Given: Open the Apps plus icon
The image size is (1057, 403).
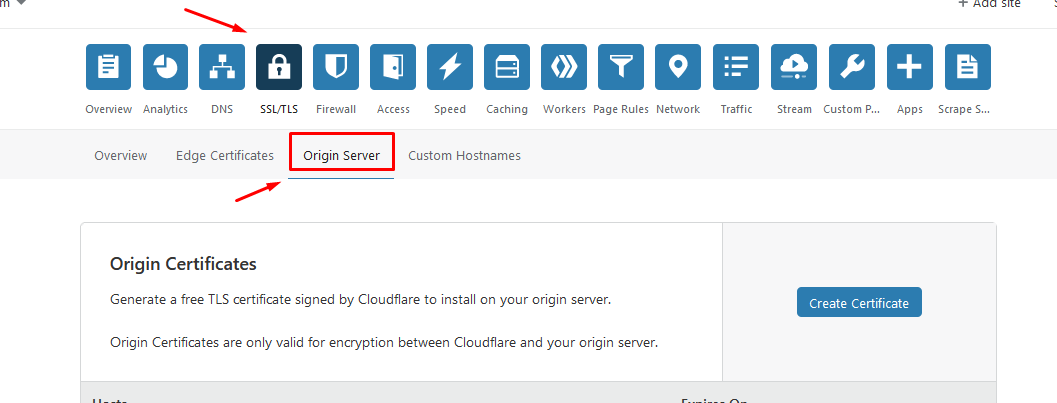Looking at the screenshot, I should (x=910, y=67).
